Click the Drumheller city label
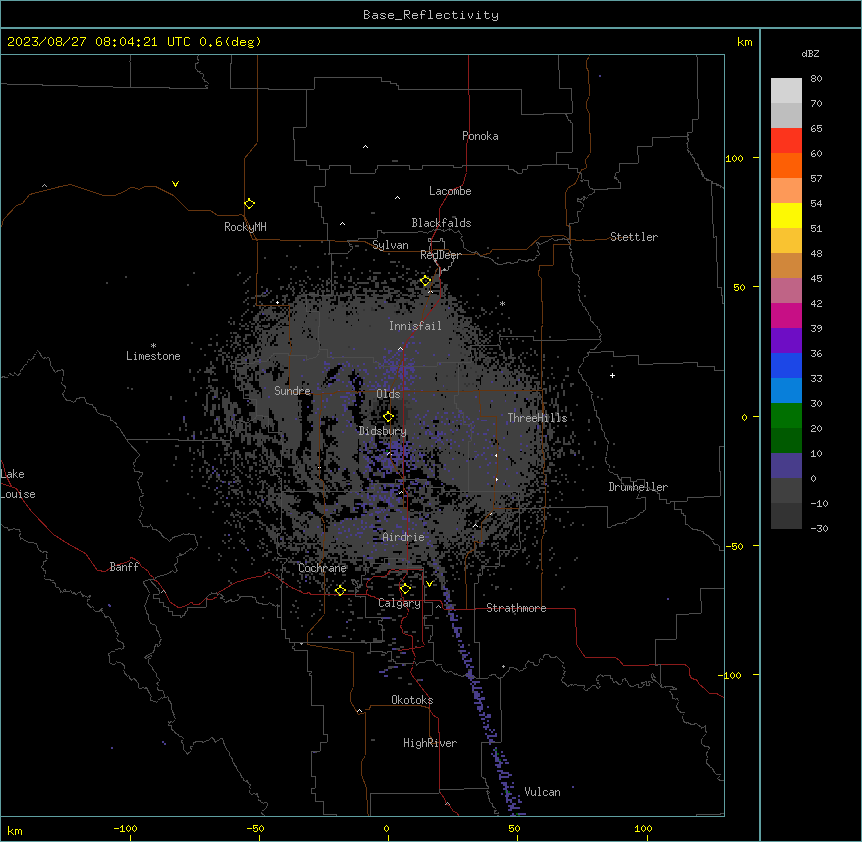 point(638,487)
